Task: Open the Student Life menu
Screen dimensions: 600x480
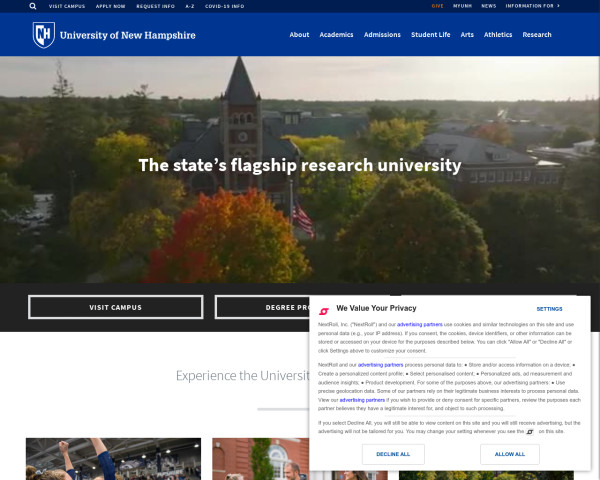Action: pos(430,34)
